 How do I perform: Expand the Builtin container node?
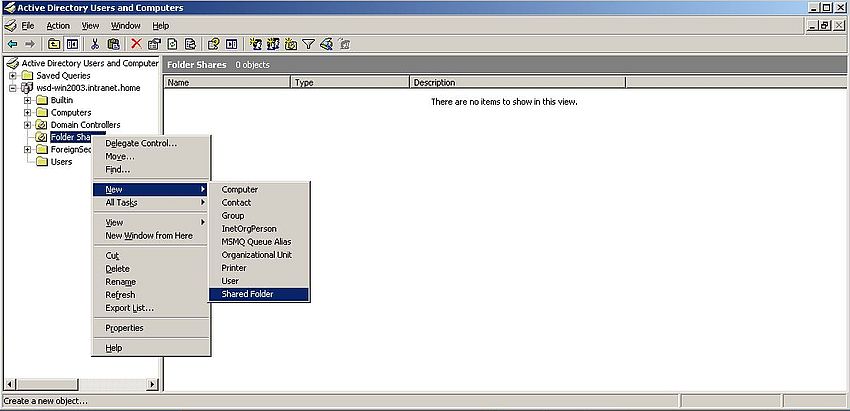click(28, 100)
